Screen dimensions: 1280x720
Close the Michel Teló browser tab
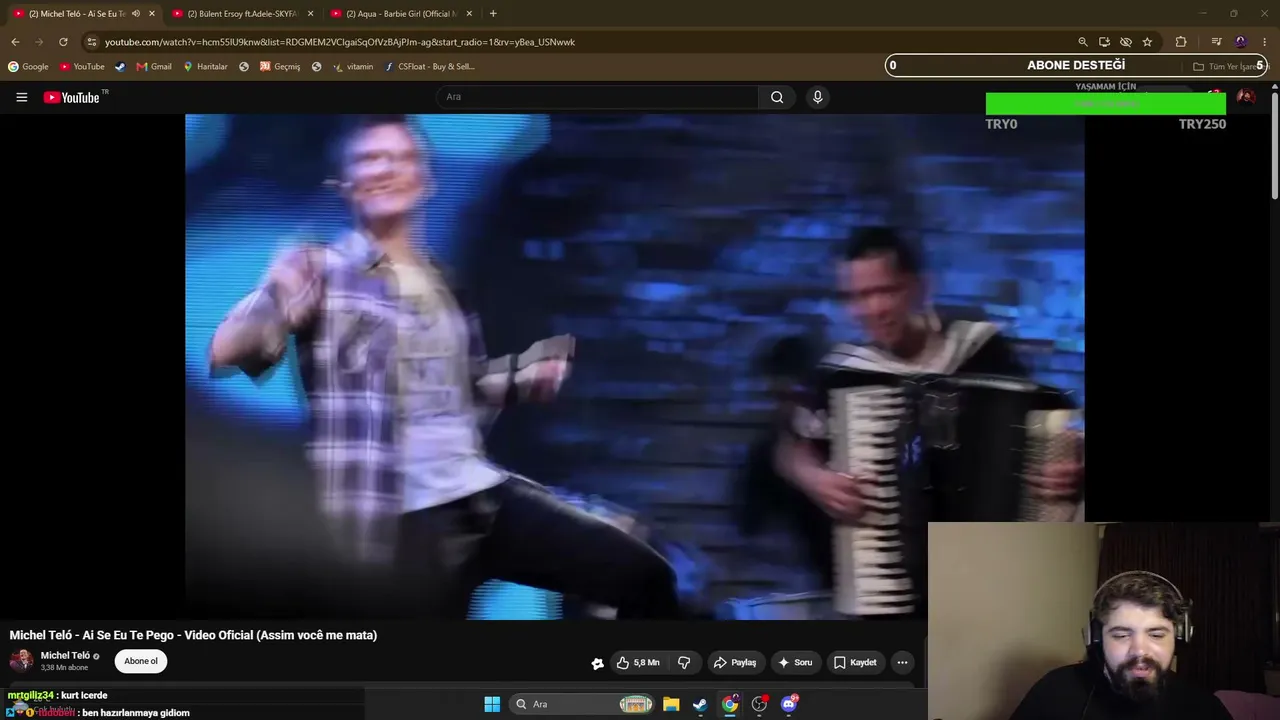(152, 14)
